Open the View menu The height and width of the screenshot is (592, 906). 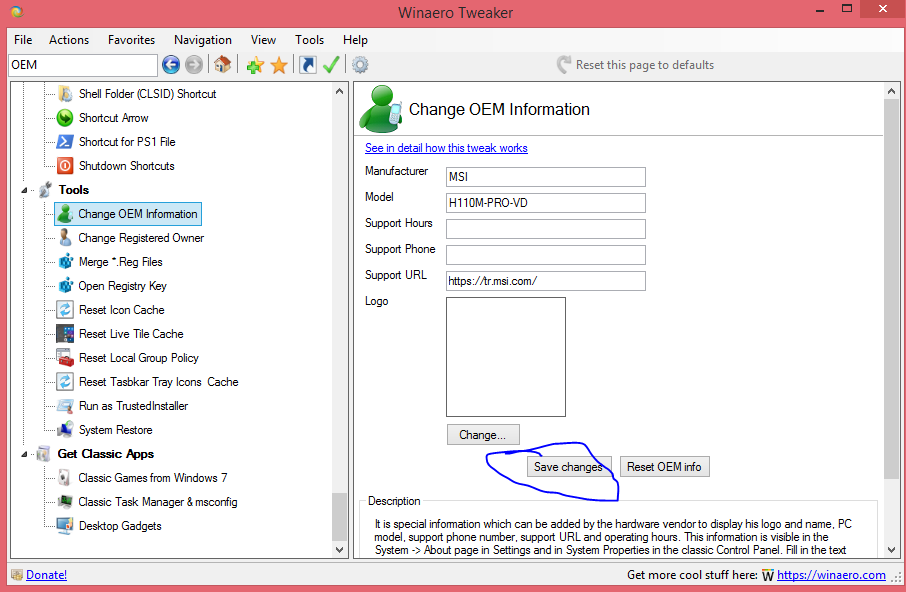pyautogui.click(x=263, y=40)
